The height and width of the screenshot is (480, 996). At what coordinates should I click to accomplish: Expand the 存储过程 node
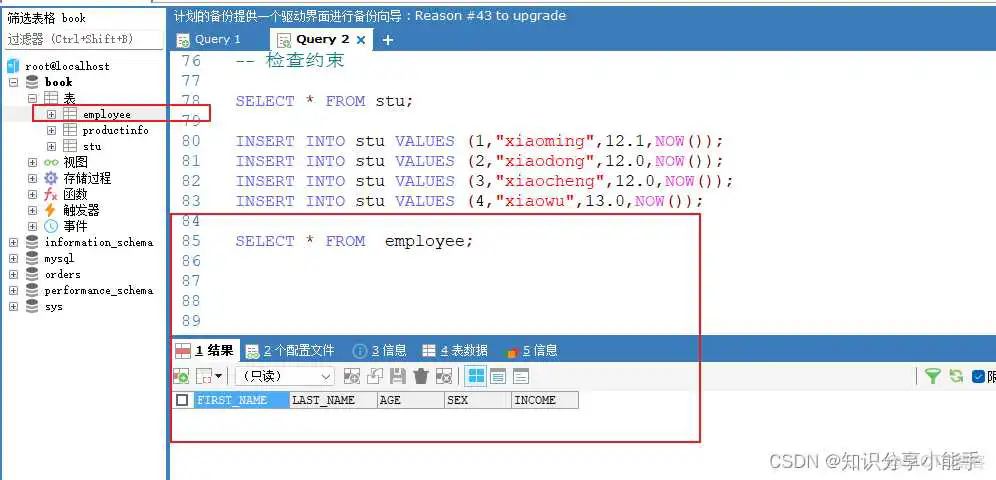(32, 178)
